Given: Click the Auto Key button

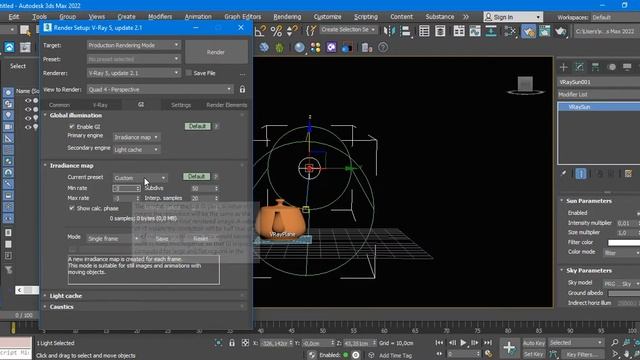Looking at the screenshot, I should coord(534,343).
